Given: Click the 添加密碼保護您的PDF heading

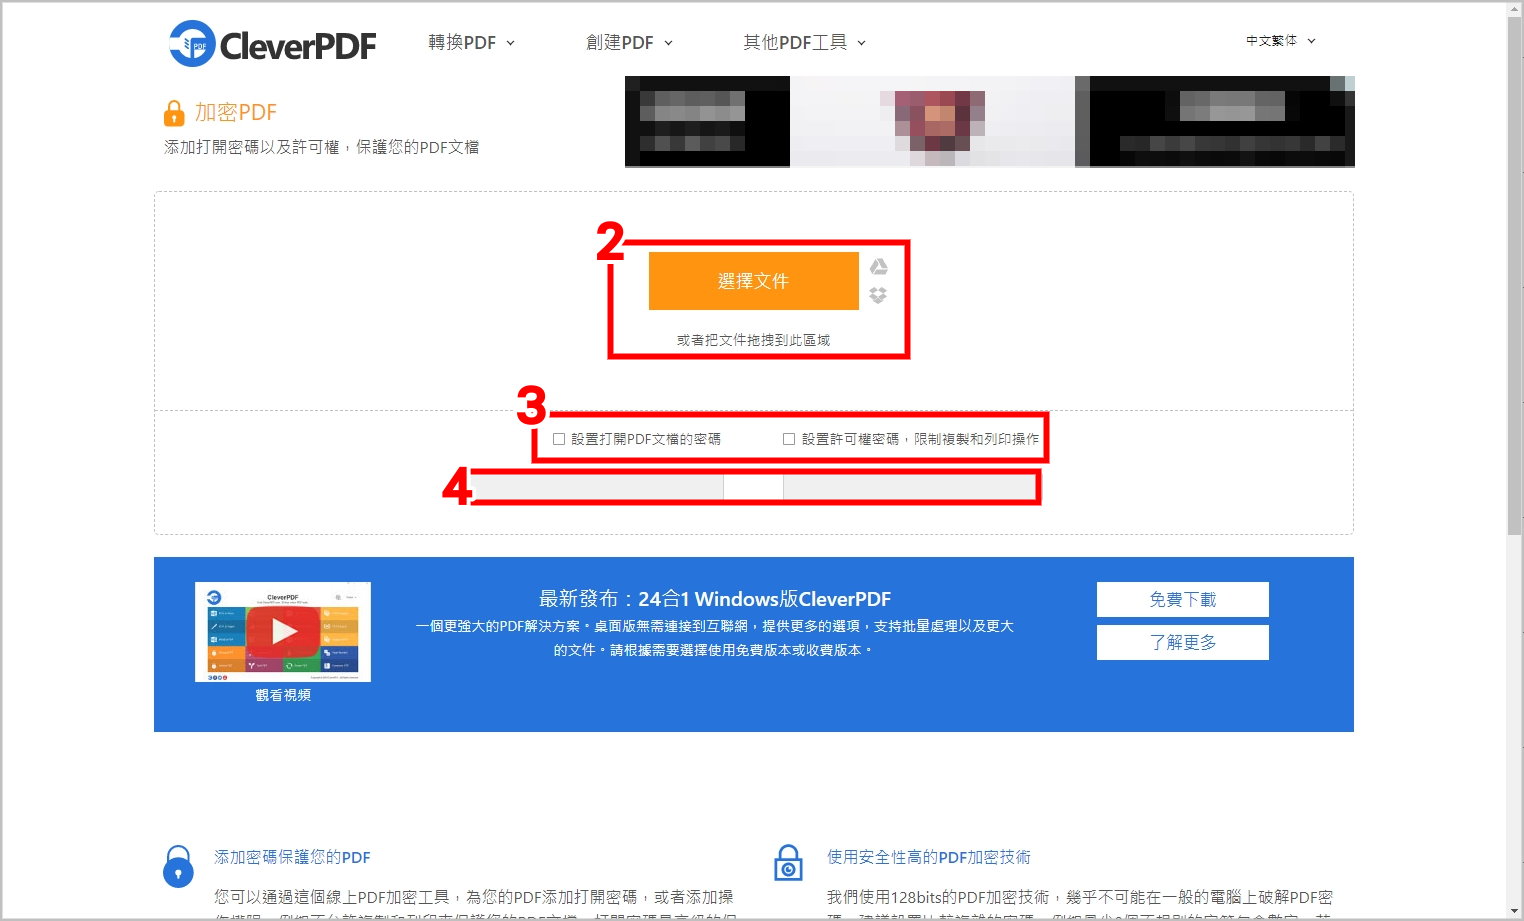Looking at the screenshot, I should pyautogui.click(x=292, y=857).
